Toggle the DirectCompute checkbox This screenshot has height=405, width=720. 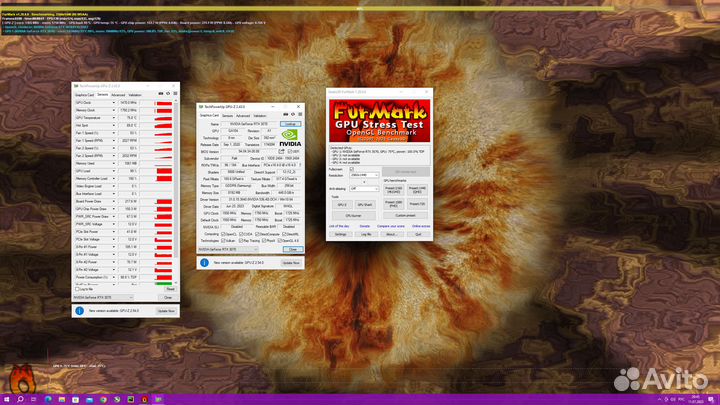point(257,234)
